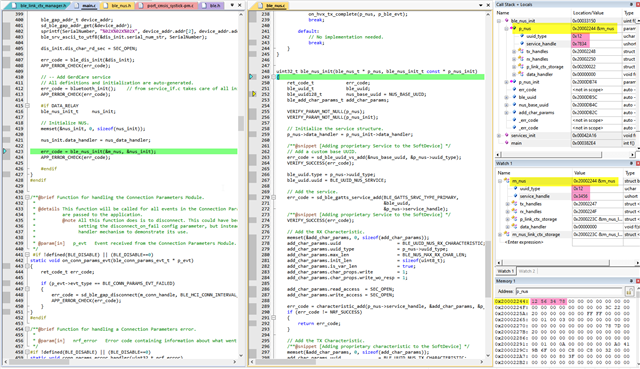
Task: Select 0x7834 service_handle value in Locals
Action: coord(580,44)
